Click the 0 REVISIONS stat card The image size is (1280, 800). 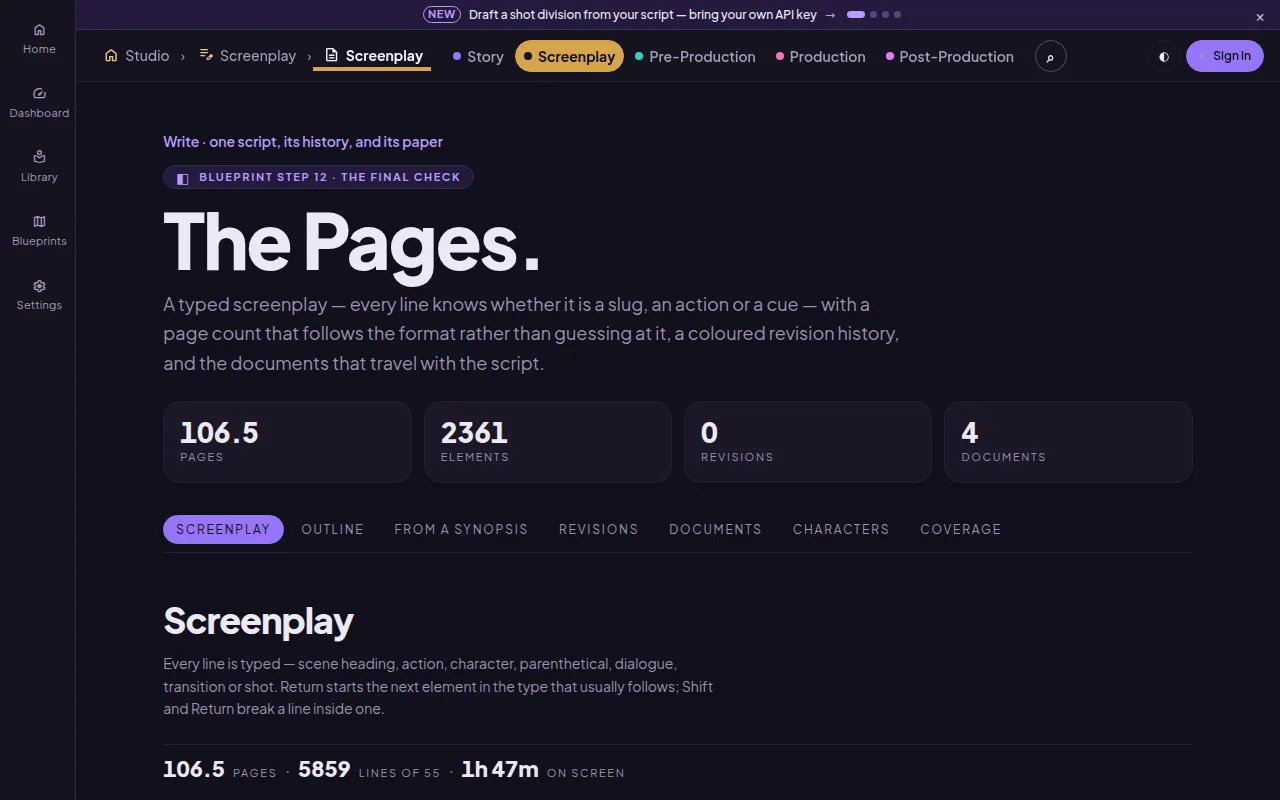coord(808,442)
